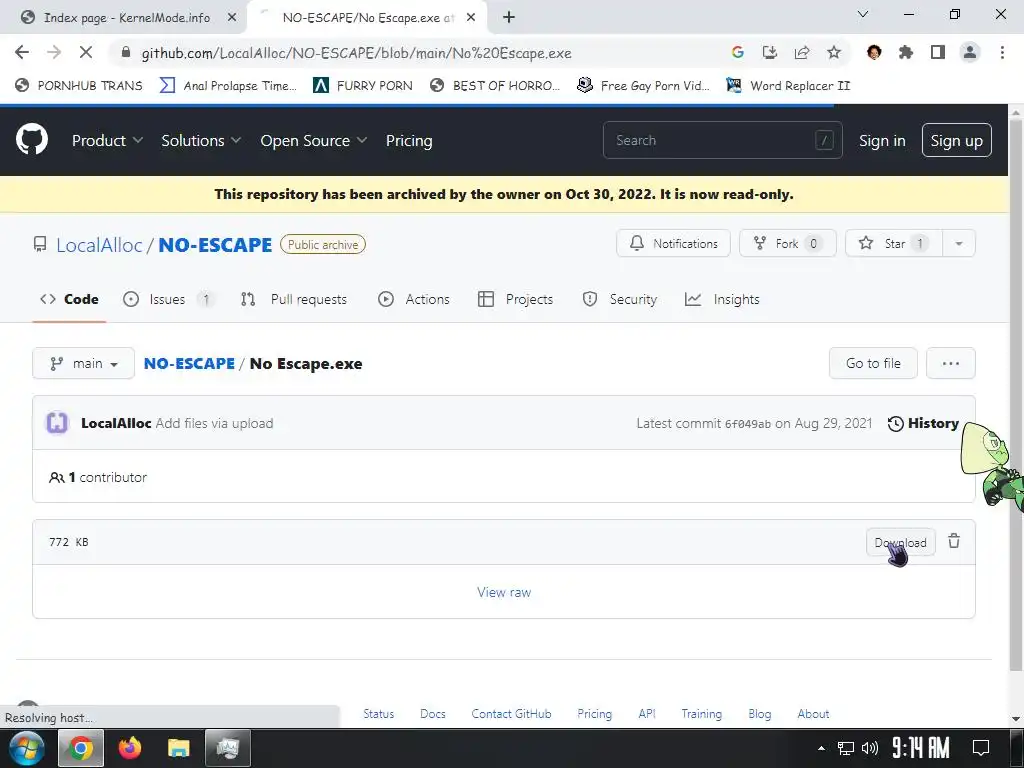
Task: Fork the repository with Fork button
Action: [788, 244]
